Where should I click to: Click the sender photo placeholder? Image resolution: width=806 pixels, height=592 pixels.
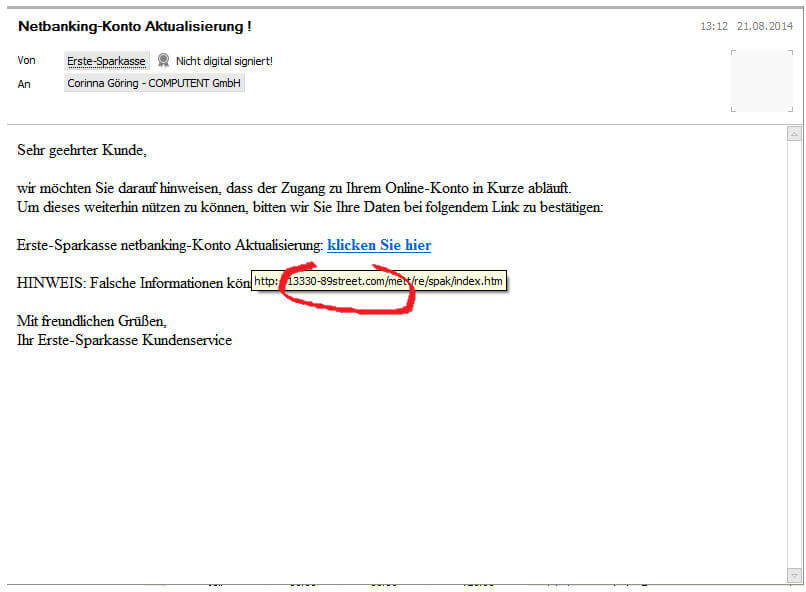(762, 81)
